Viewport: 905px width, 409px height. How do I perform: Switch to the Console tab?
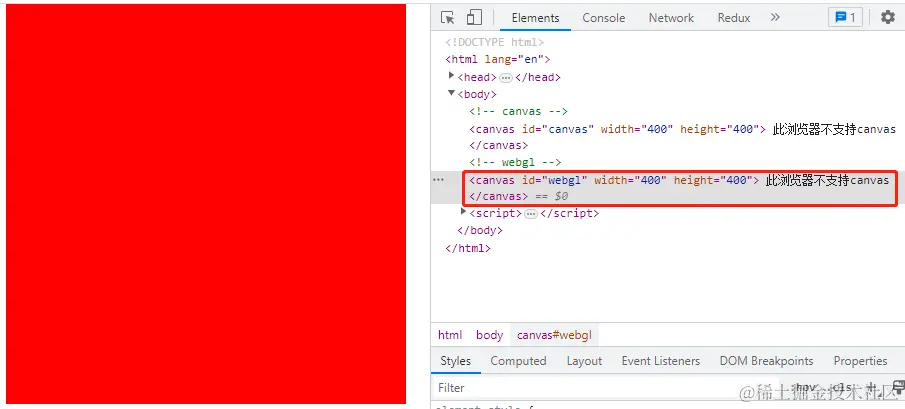coord(603,18)
